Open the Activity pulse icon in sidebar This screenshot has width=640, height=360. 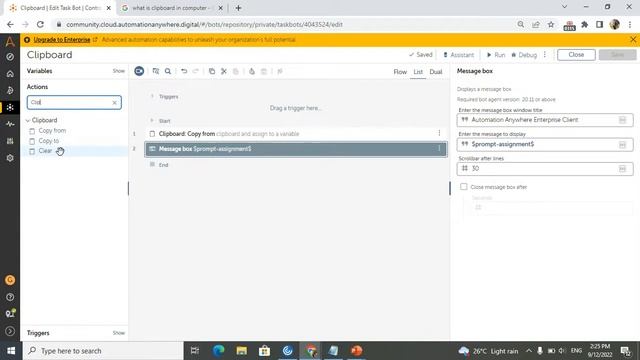10,124
